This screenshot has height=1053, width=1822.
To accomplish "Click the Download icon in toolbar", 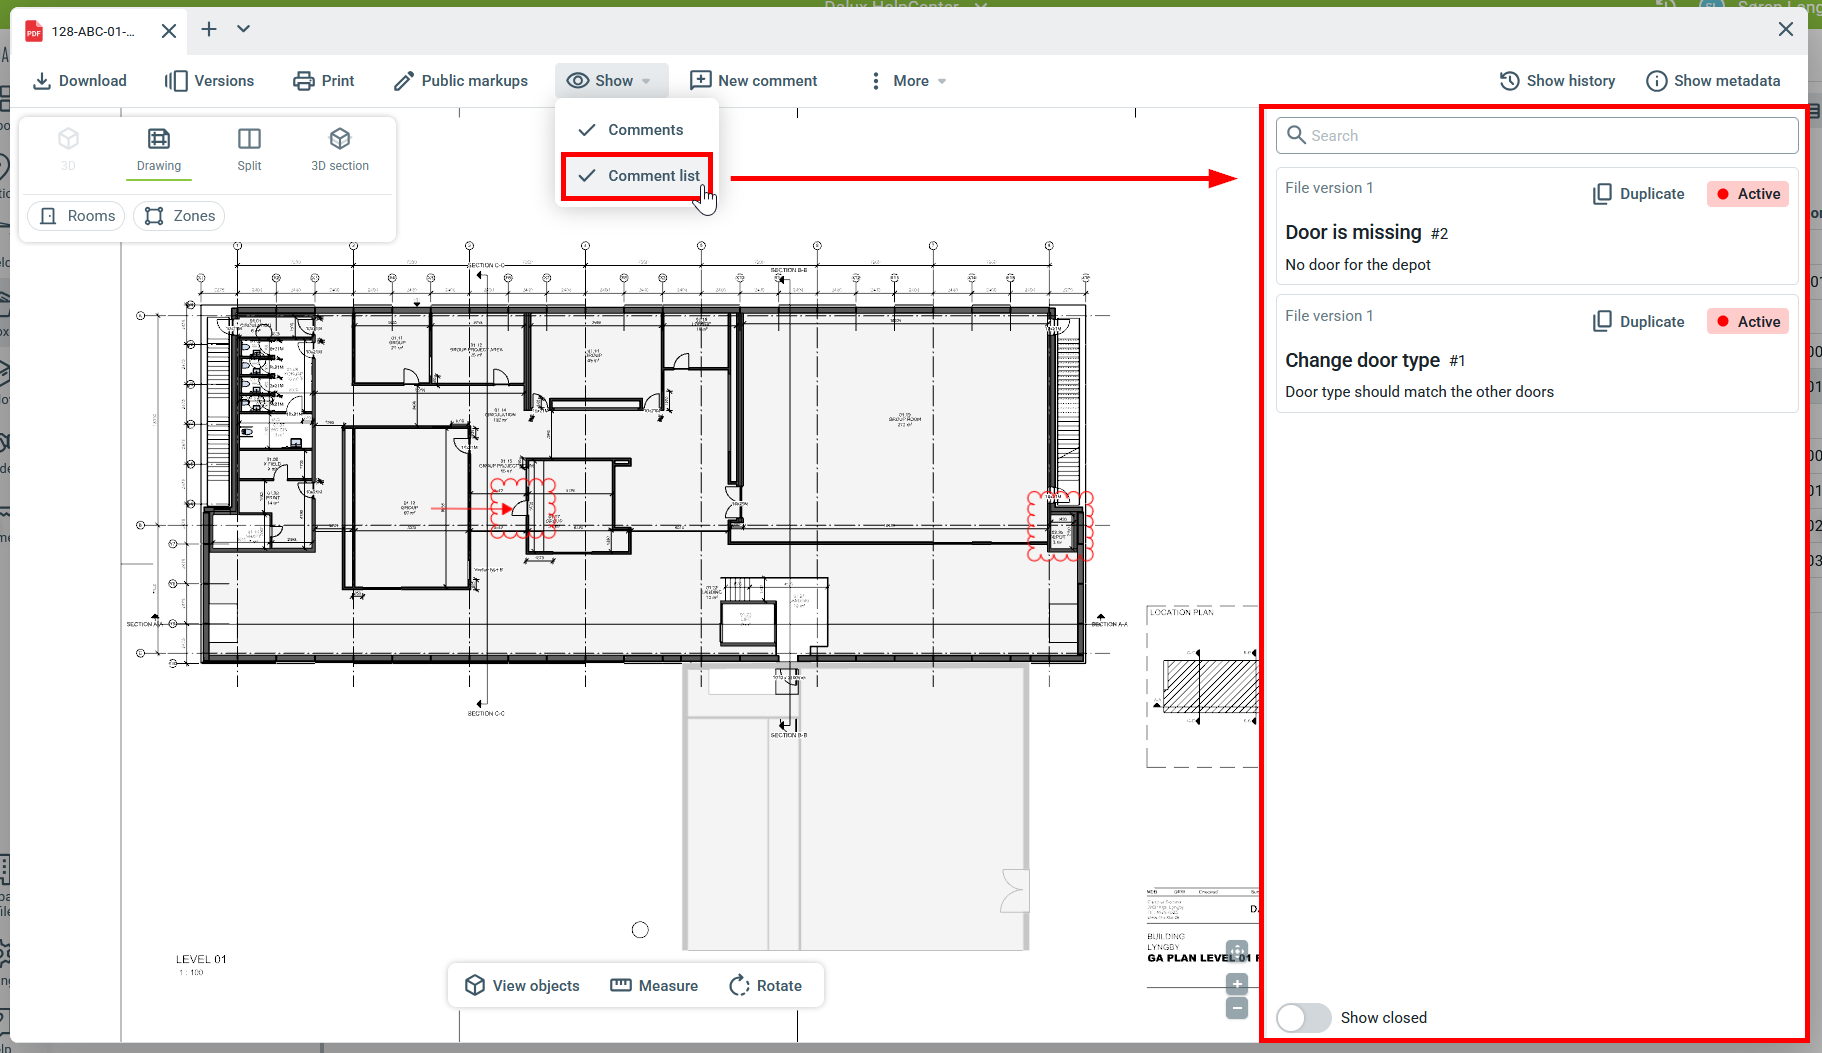I will [x=42, y=81].
